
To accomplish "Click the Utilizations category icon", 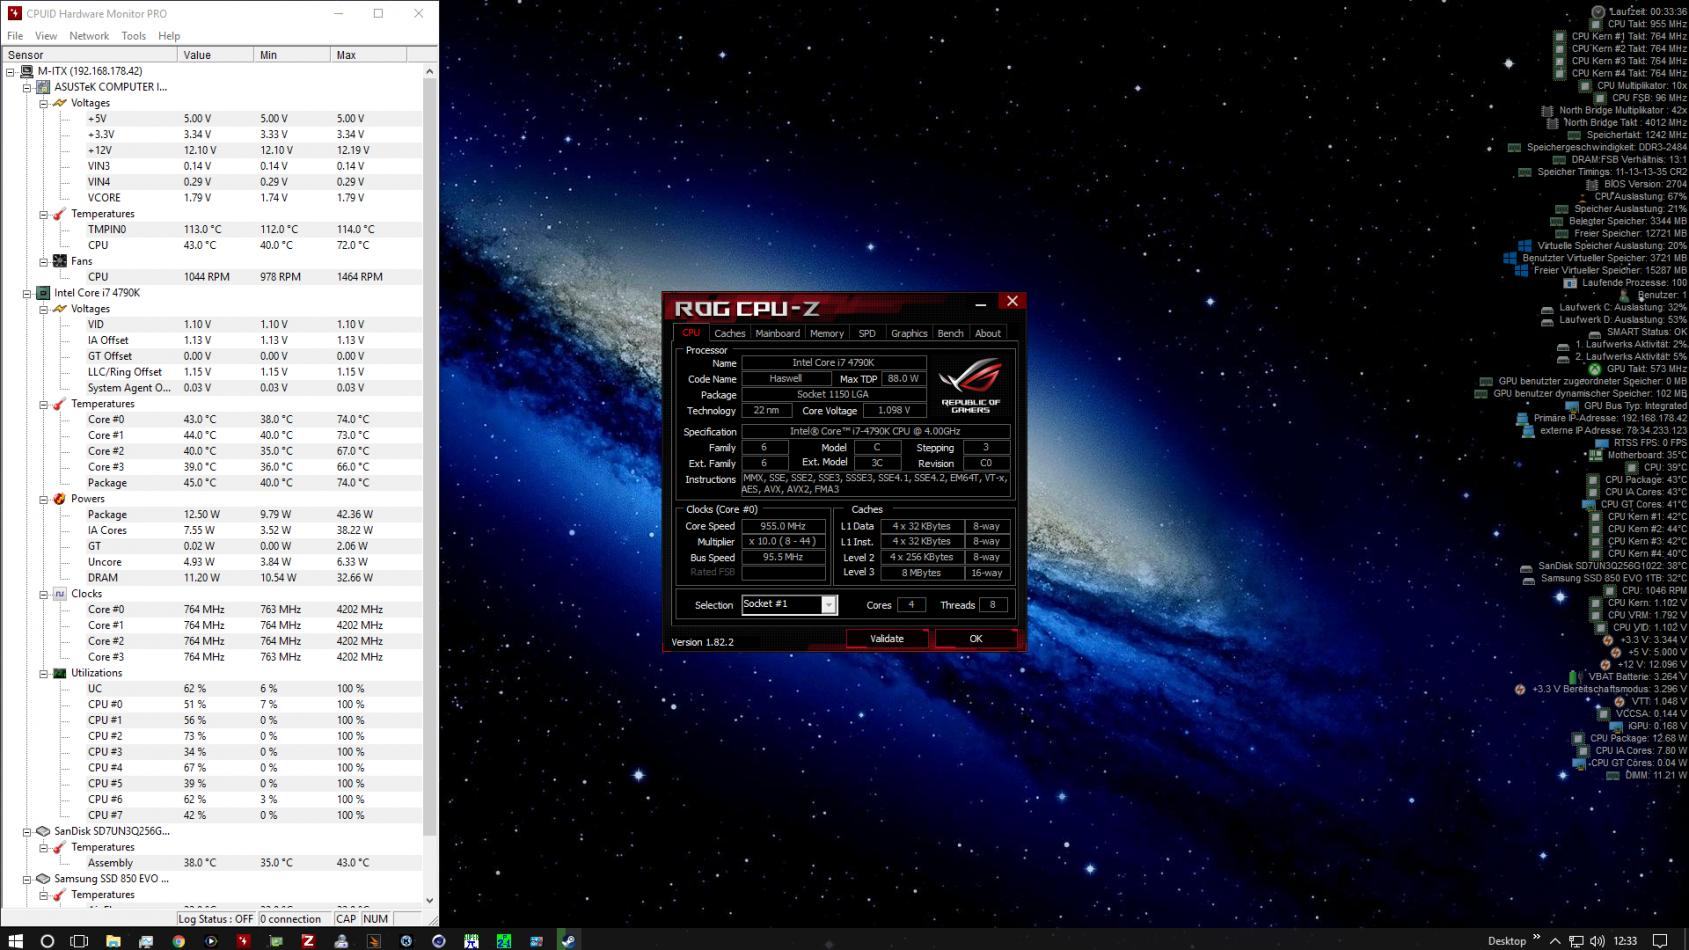I will point(60,673).
